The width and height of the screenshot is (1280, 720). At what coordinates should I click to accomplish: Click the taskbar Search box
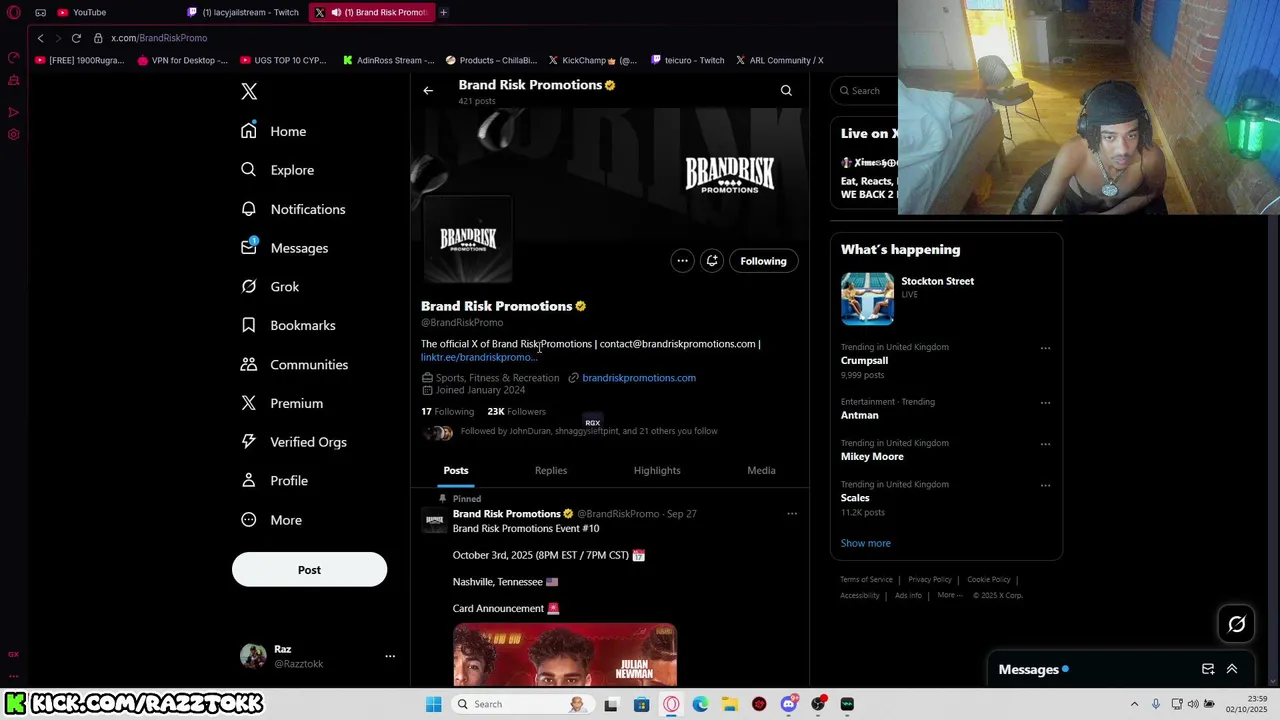[521, 704]
